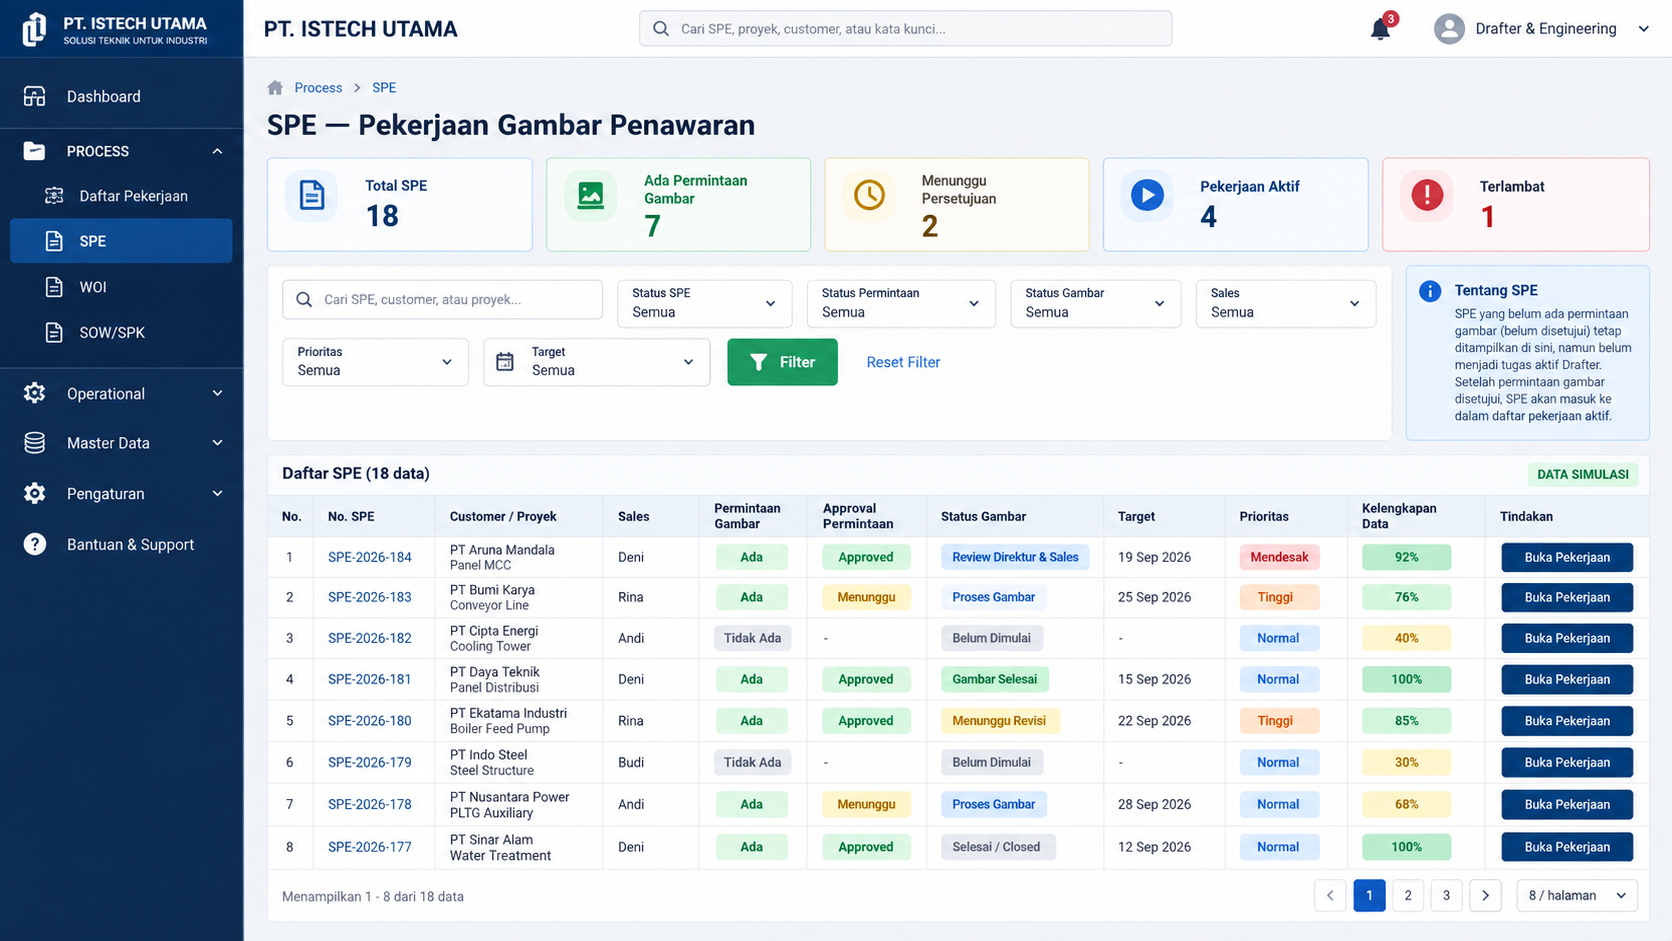The width and height of the screenshot is (1672, 941).
Task: Open the Sales filter dropdown
Action: click(x=1285, y=303)
